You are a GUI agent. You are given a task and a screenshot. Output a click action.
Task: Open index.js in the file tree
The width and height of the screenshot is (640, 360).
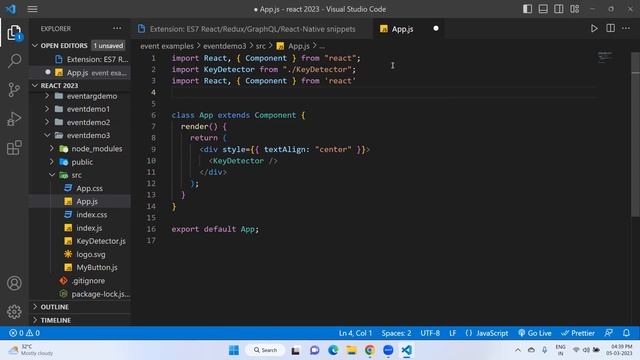pyautogui.click(x=80, y=228)
